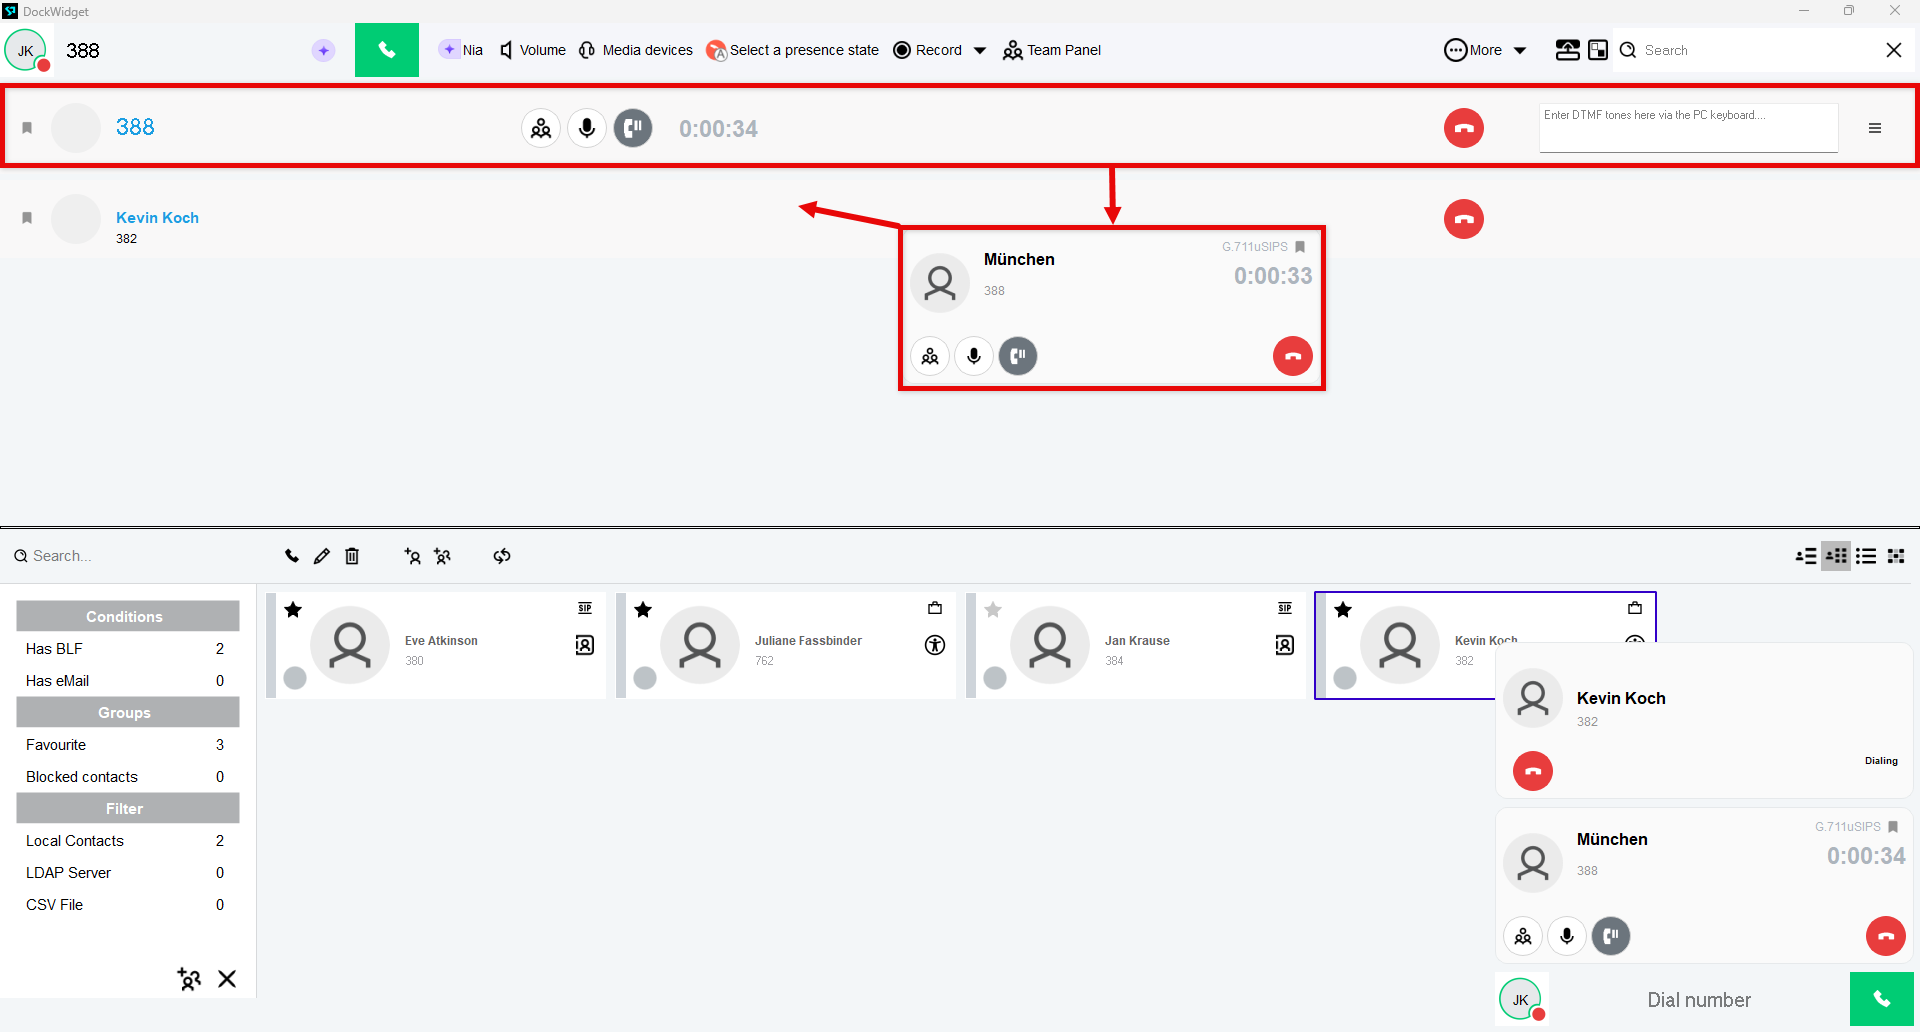Click the green call button beside 388
This screenshot has width=1920, height=1032.
(387, 50)
